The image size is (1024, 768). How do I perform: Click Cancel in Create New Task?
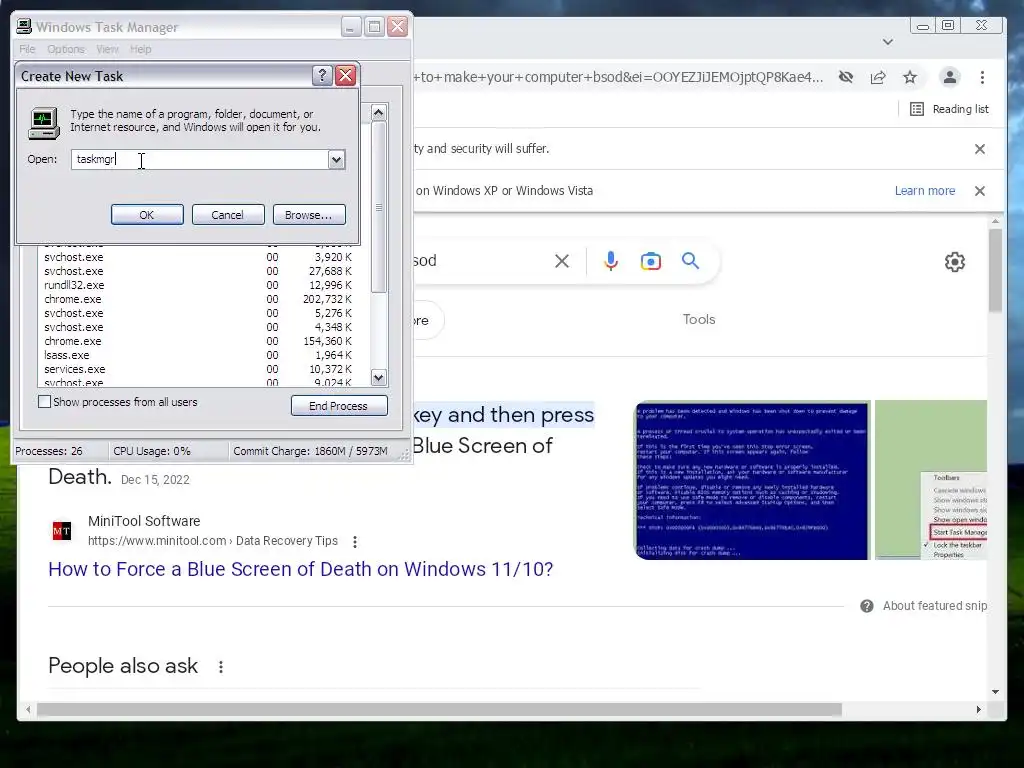coord(228,215)
